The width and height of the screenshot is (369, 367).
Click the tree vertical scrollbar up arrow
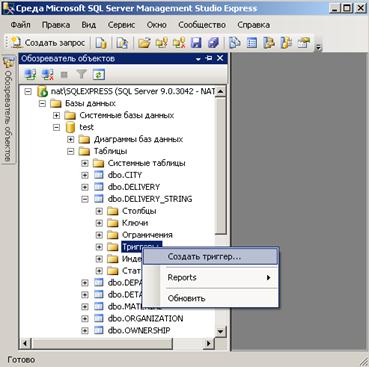220,91
